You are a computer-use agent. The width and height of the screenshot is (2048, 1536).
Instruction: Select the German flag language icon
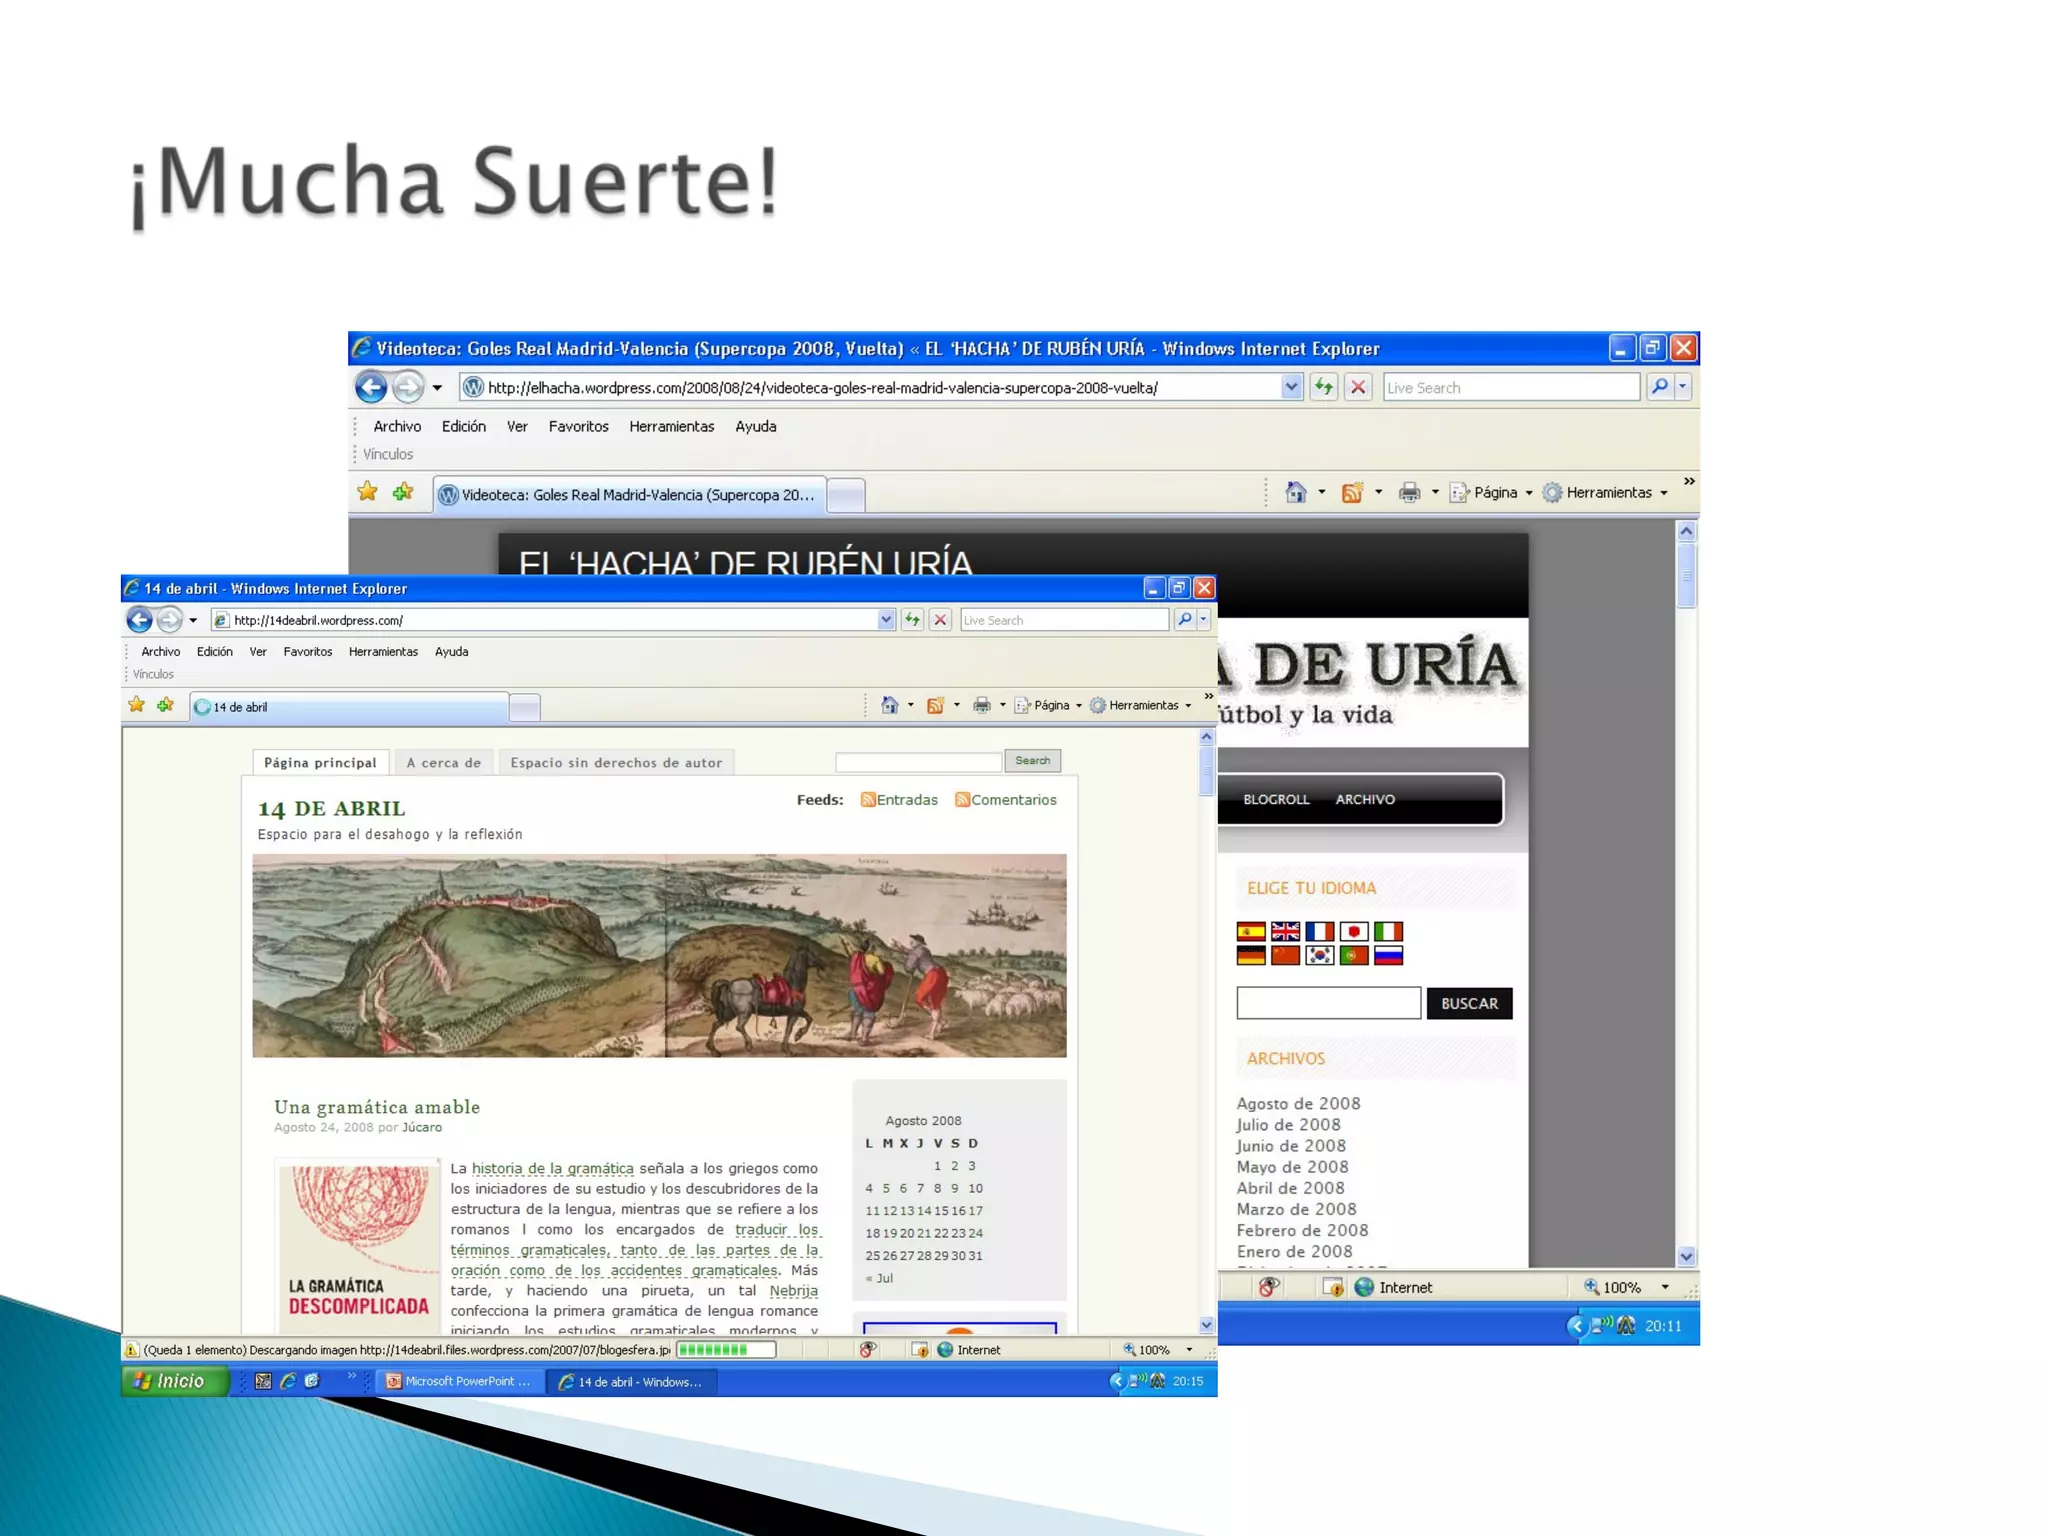click(x=1251, y=956)
